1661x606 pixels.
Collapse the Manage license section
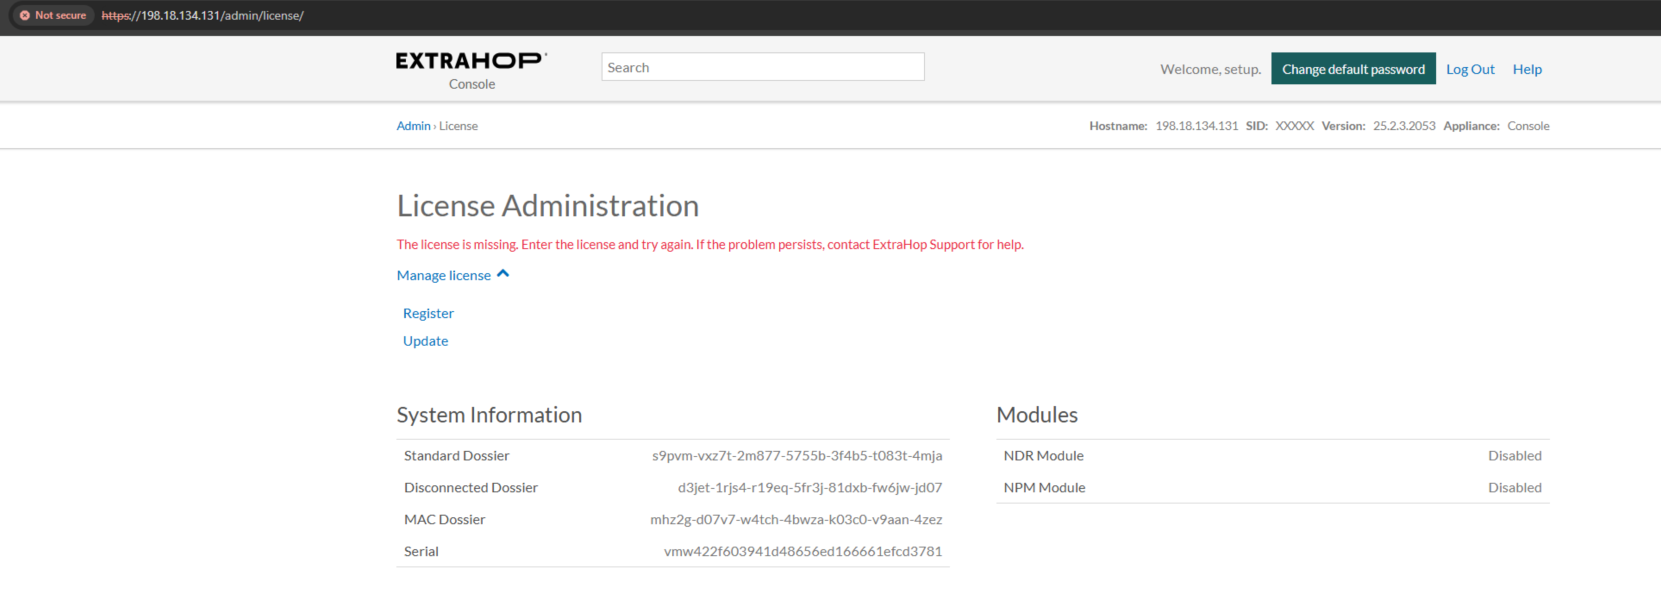point(453,275)
